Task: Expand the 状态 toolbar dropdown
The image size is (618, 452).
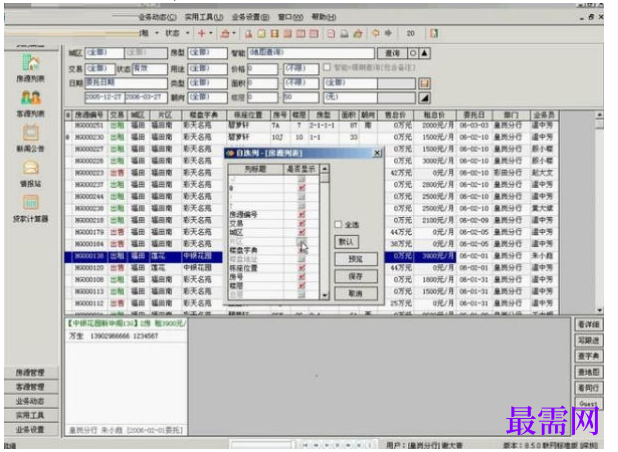Action: coord(188,33)
